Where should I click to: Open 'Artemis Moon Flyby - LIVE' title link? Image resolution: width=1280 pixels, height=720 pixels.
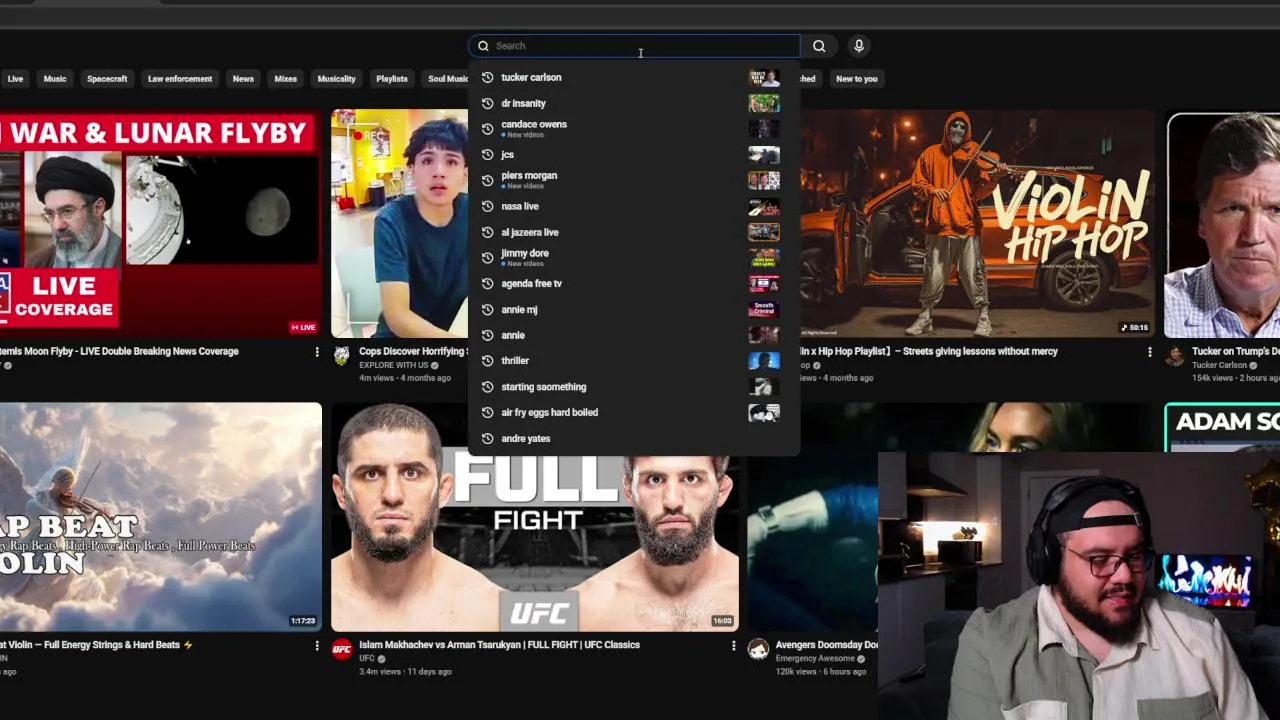(119, 351)
